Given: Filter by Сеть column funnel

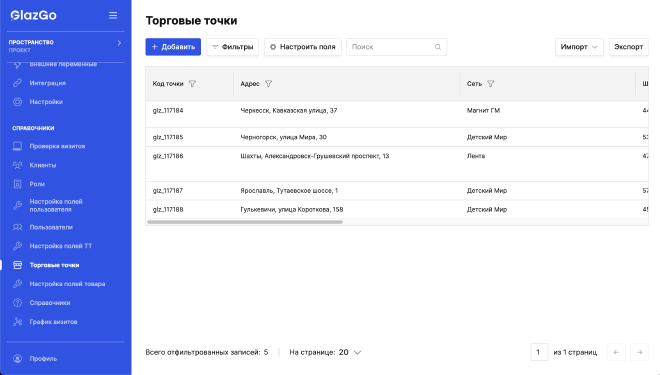Looking at the screenshot, I should pos(491,84).
